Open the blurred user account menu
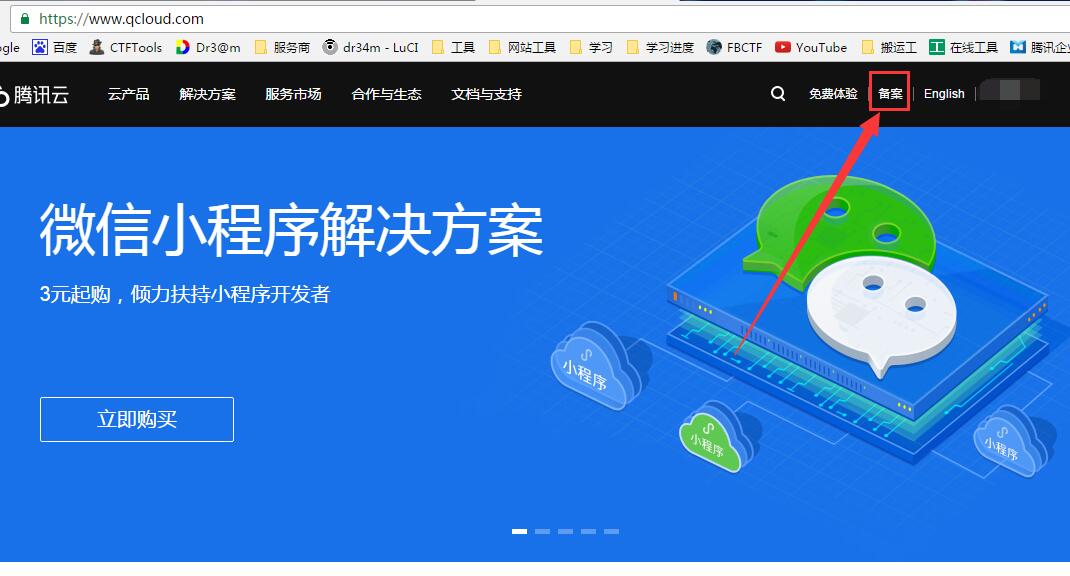This screenshot has height=576, width=1070. [x=1010, y=90]
